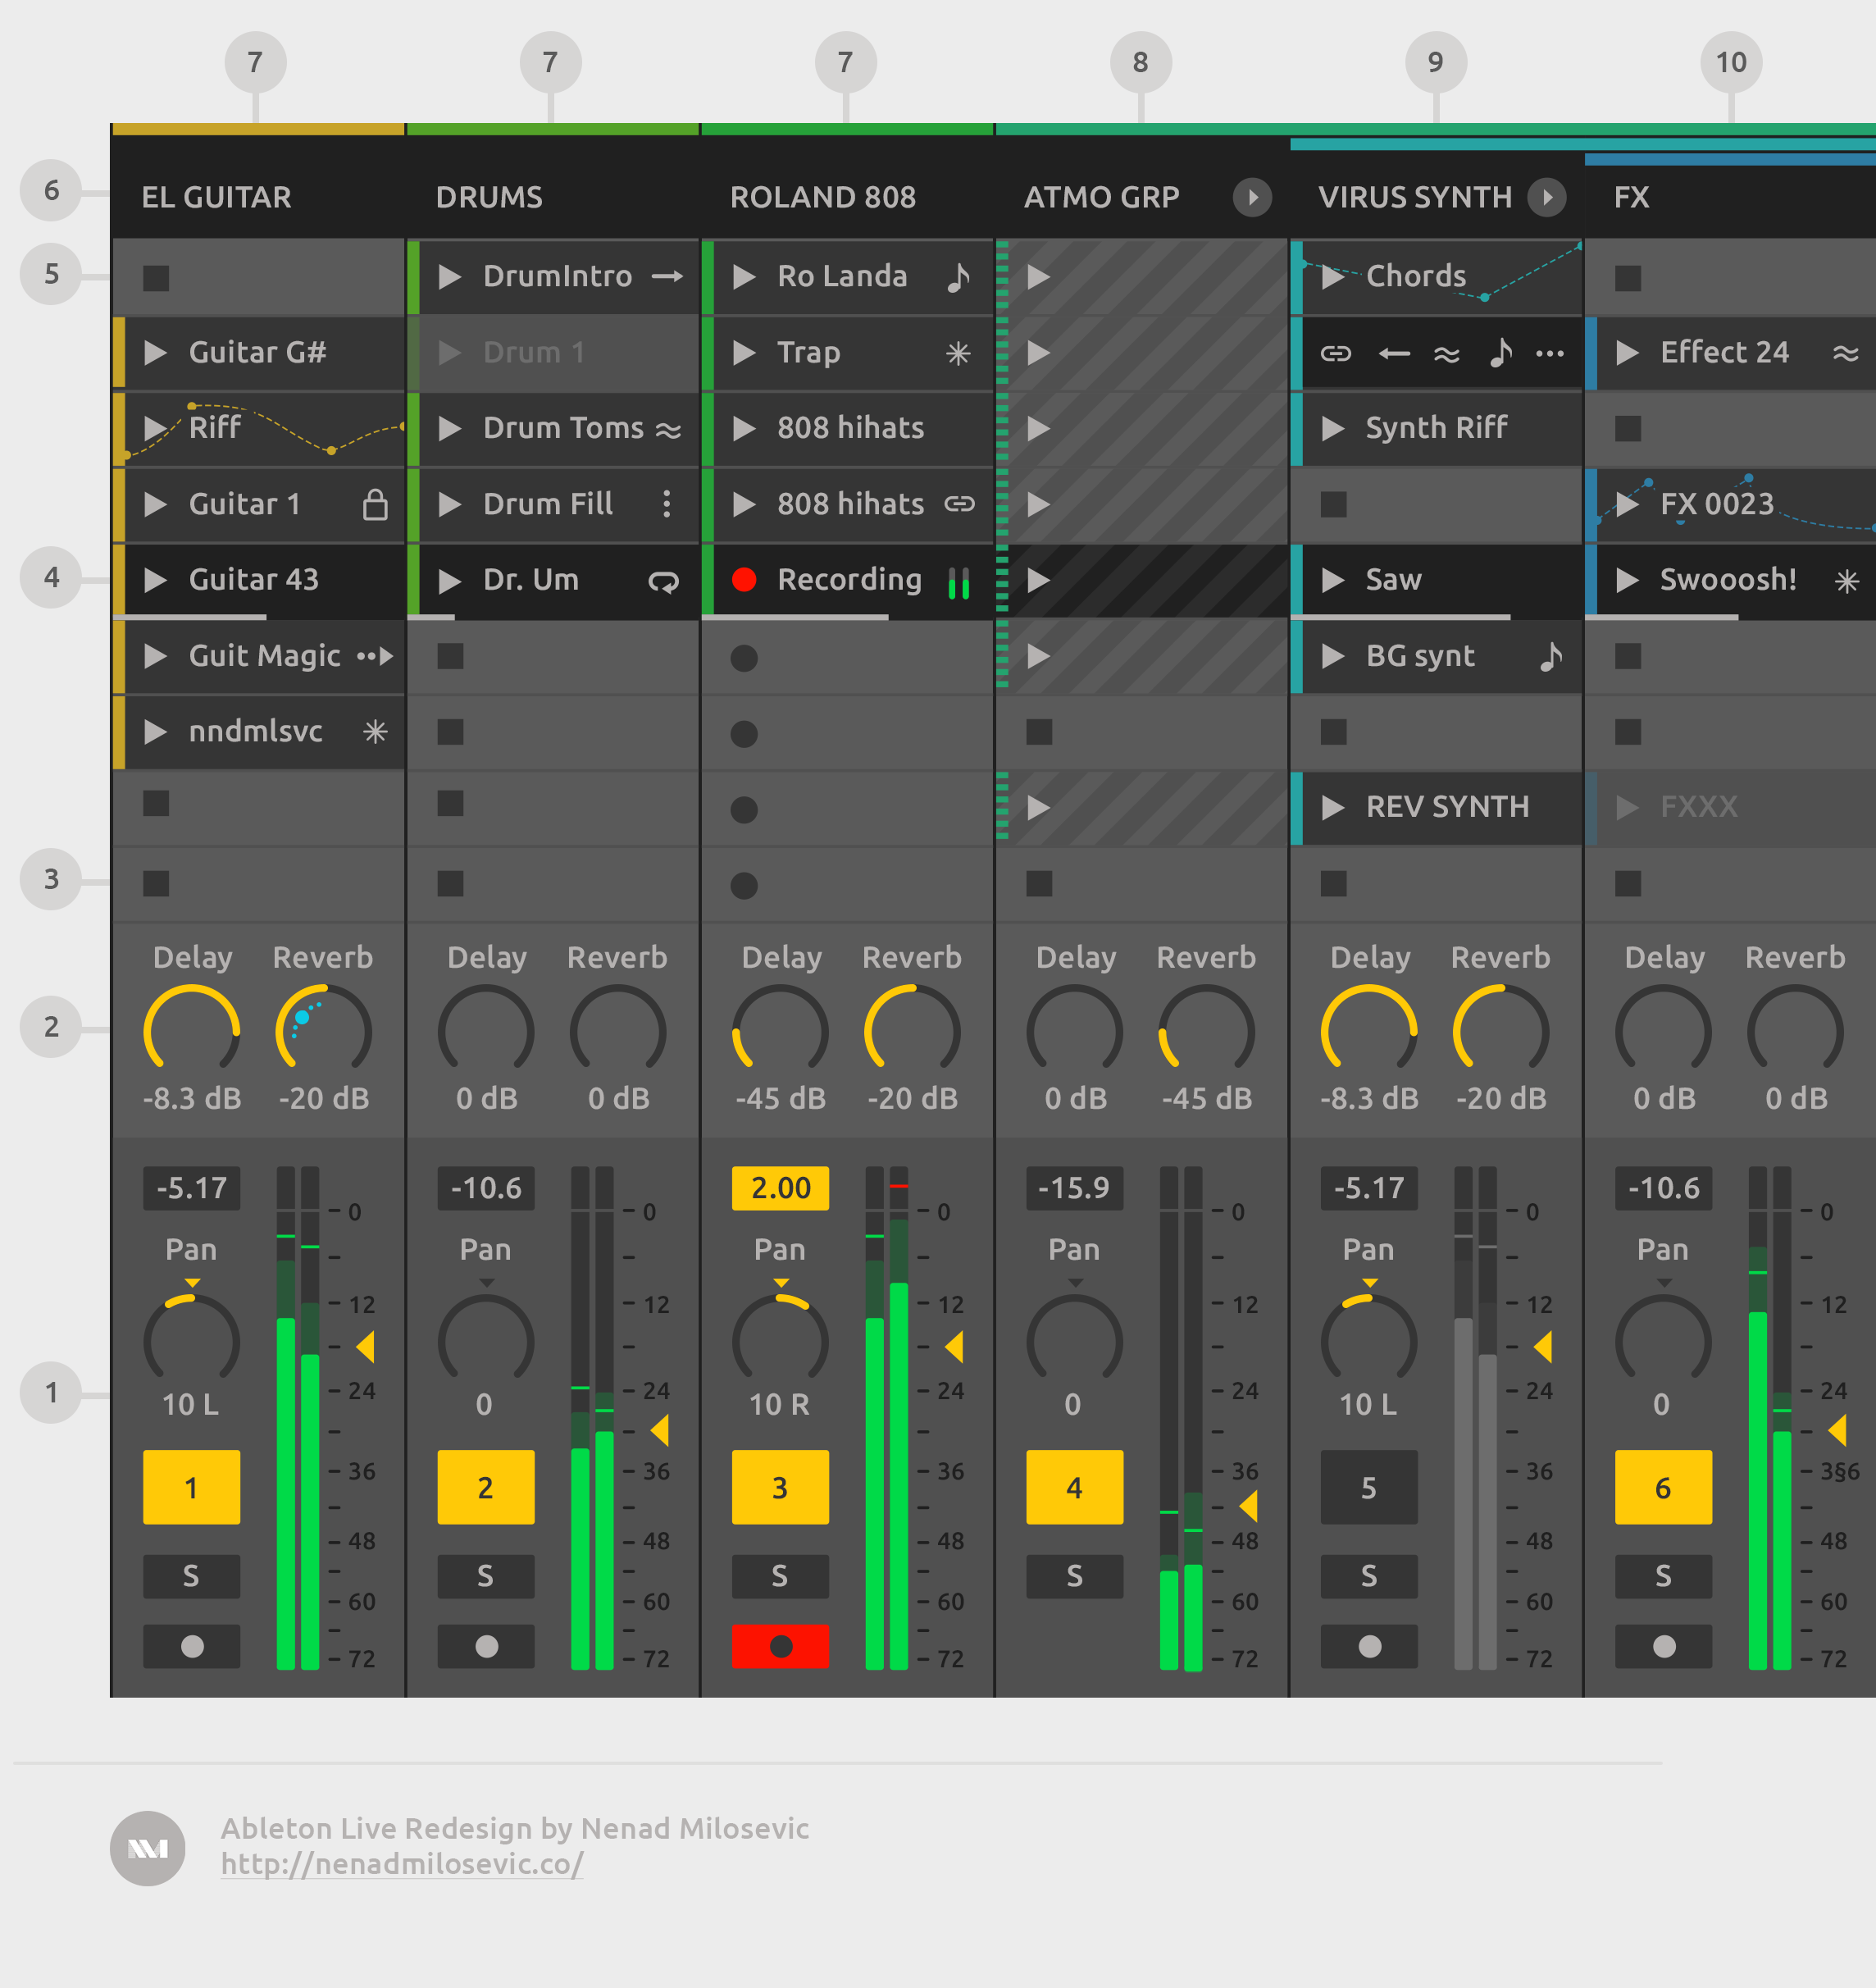Click the chain link icon on 808 hihats clip
Screen dimensions: 1876x1988
coord(959,504)
